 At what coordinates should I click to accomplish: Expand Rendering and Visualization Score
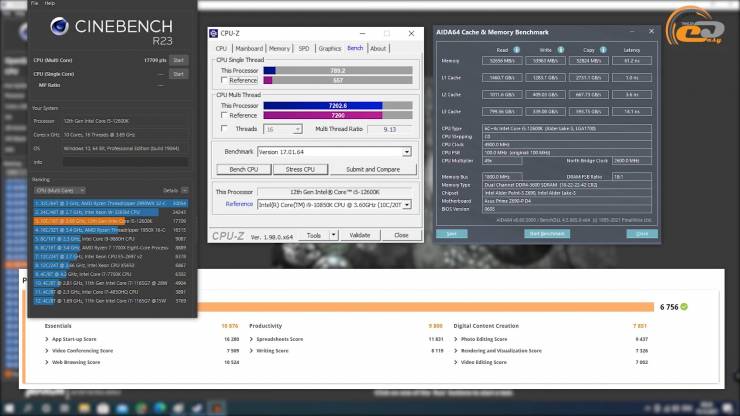(455, 351)
